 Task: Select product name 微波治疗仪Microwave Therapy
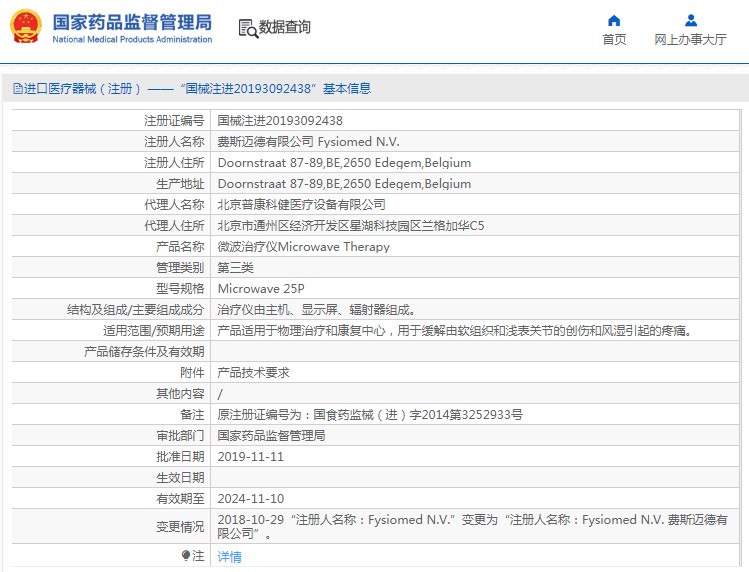click(x=303, y=247)
